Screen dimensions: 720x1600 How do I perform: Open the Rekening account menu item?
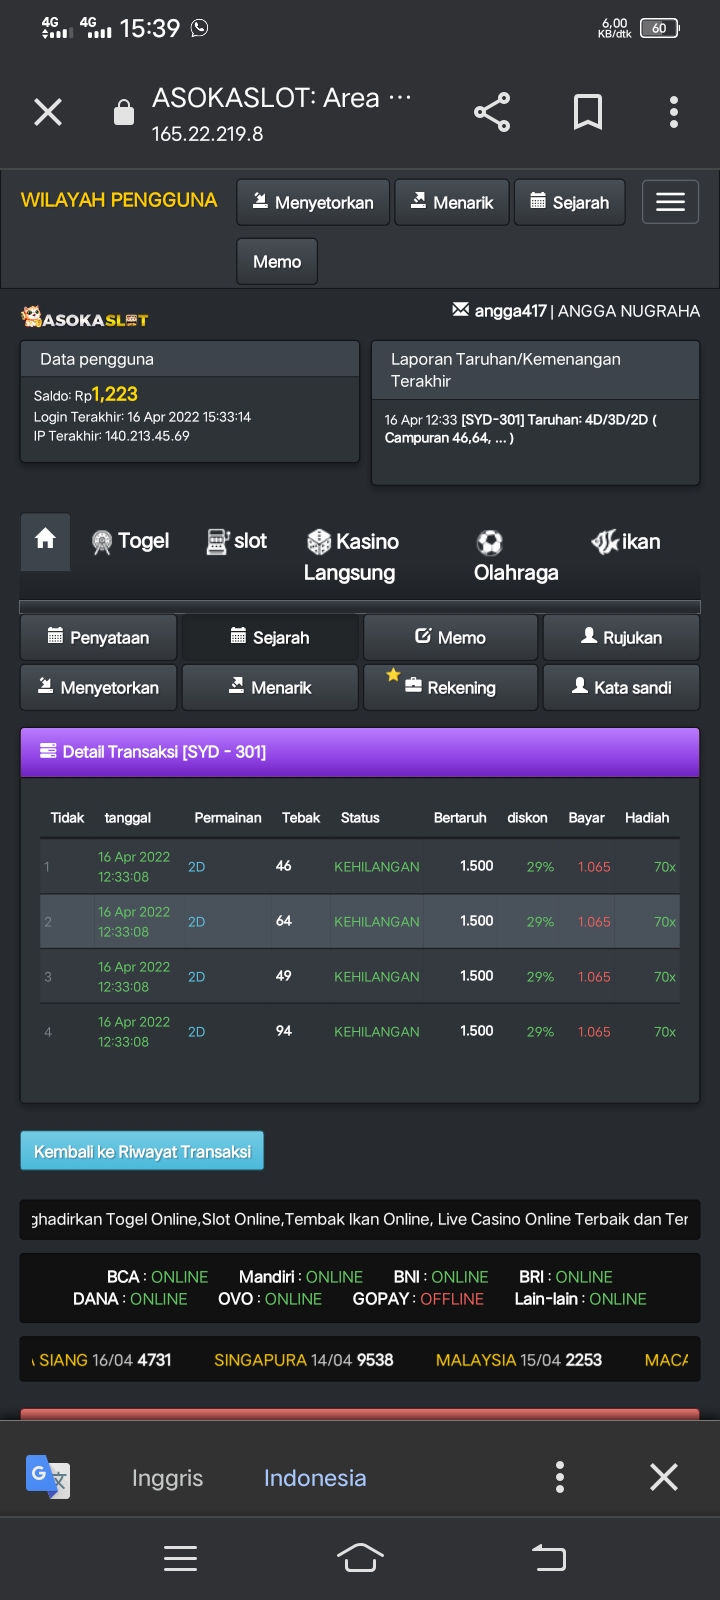(x=450, y=687)
